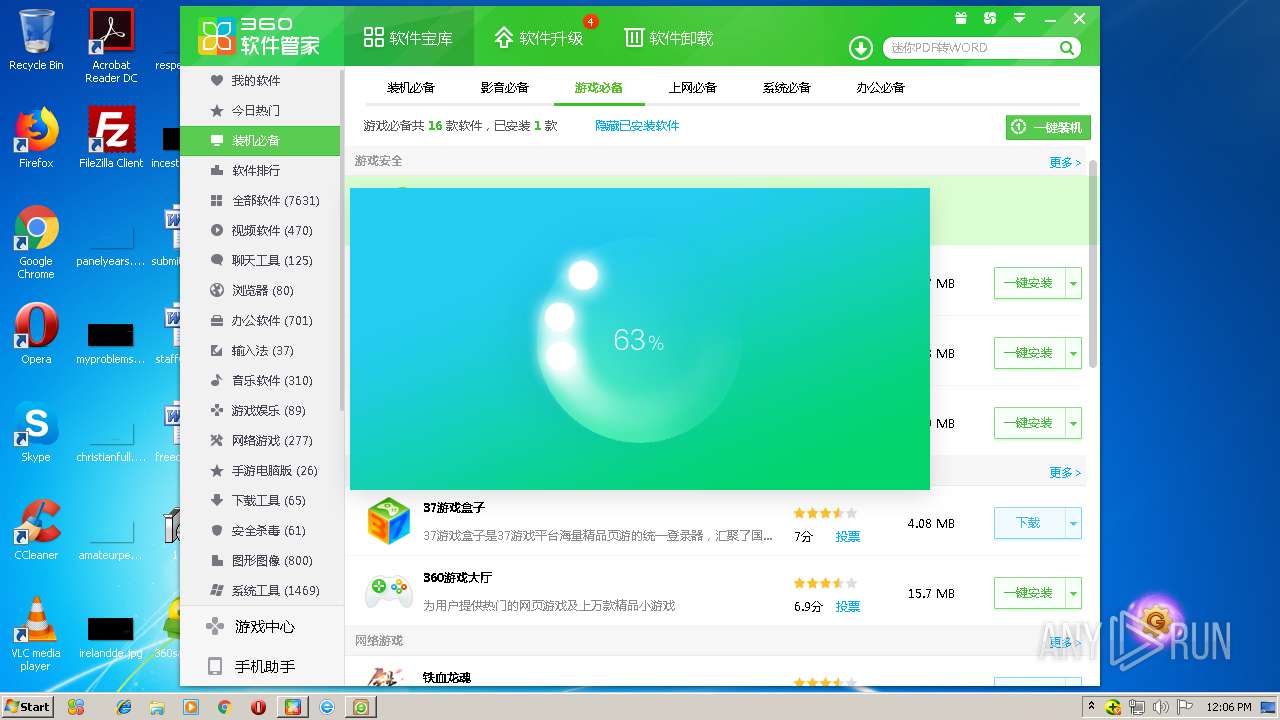Select 系统工具 (1469) category
Image resolution: width=1280 pixels, height=720 pixels.
coord(260,590)
